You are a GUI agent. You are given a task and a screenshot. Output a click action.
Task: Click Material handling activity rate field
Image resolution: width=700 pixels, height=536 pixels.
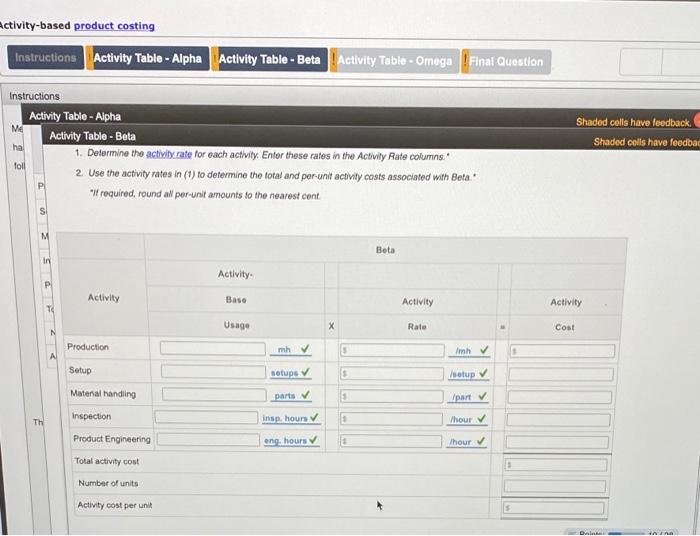coord(392,396)
